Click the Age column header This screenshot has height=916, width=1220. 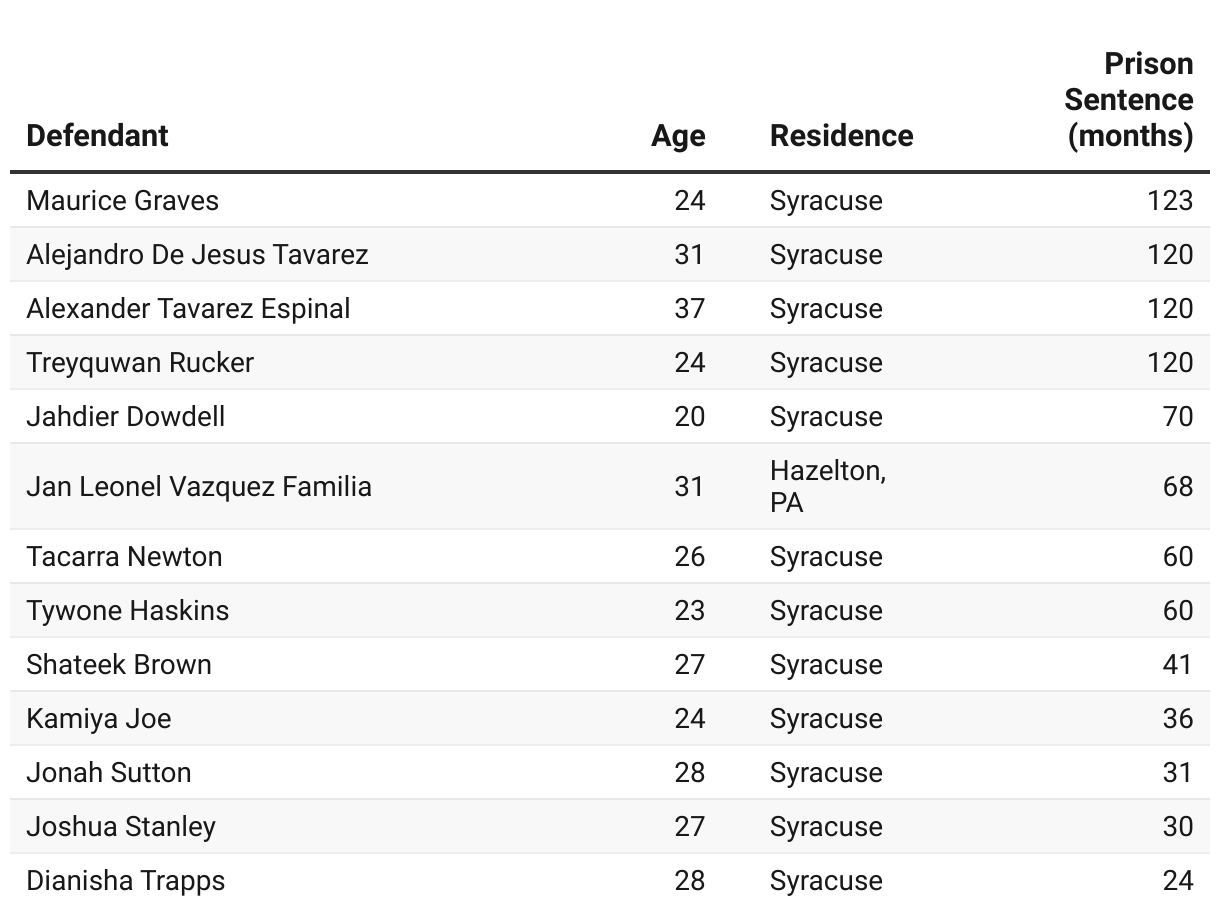(678, 136)
